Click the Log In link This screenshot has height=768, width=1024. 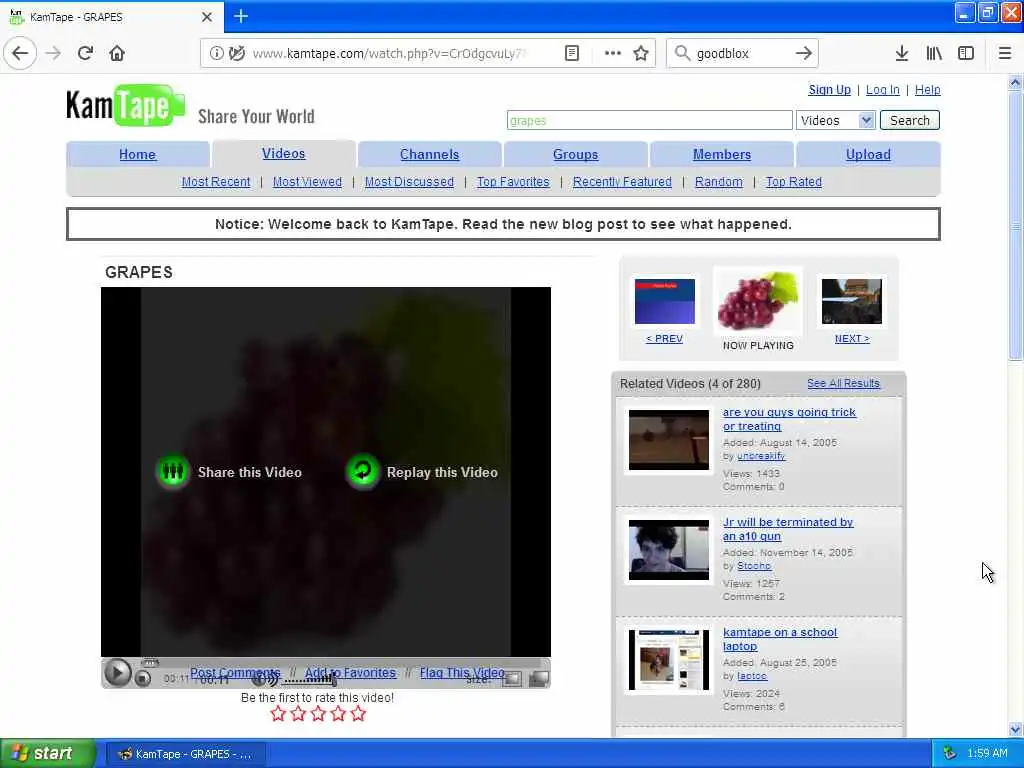coord(882,90)
